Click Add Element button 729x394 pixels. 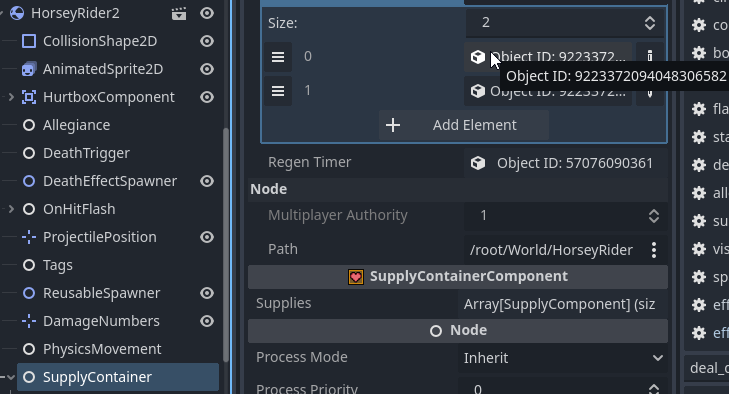[464, 125]
